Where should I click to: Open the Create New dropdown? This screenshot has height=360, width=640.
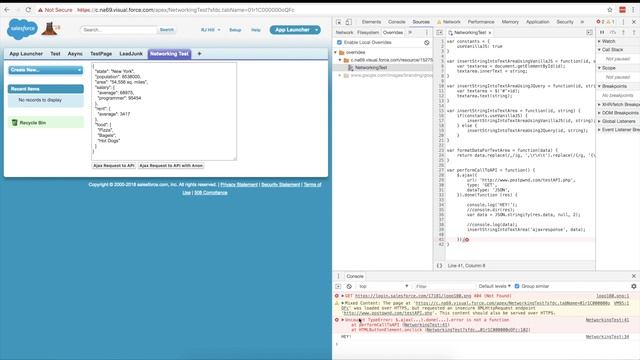click(45, 70)
